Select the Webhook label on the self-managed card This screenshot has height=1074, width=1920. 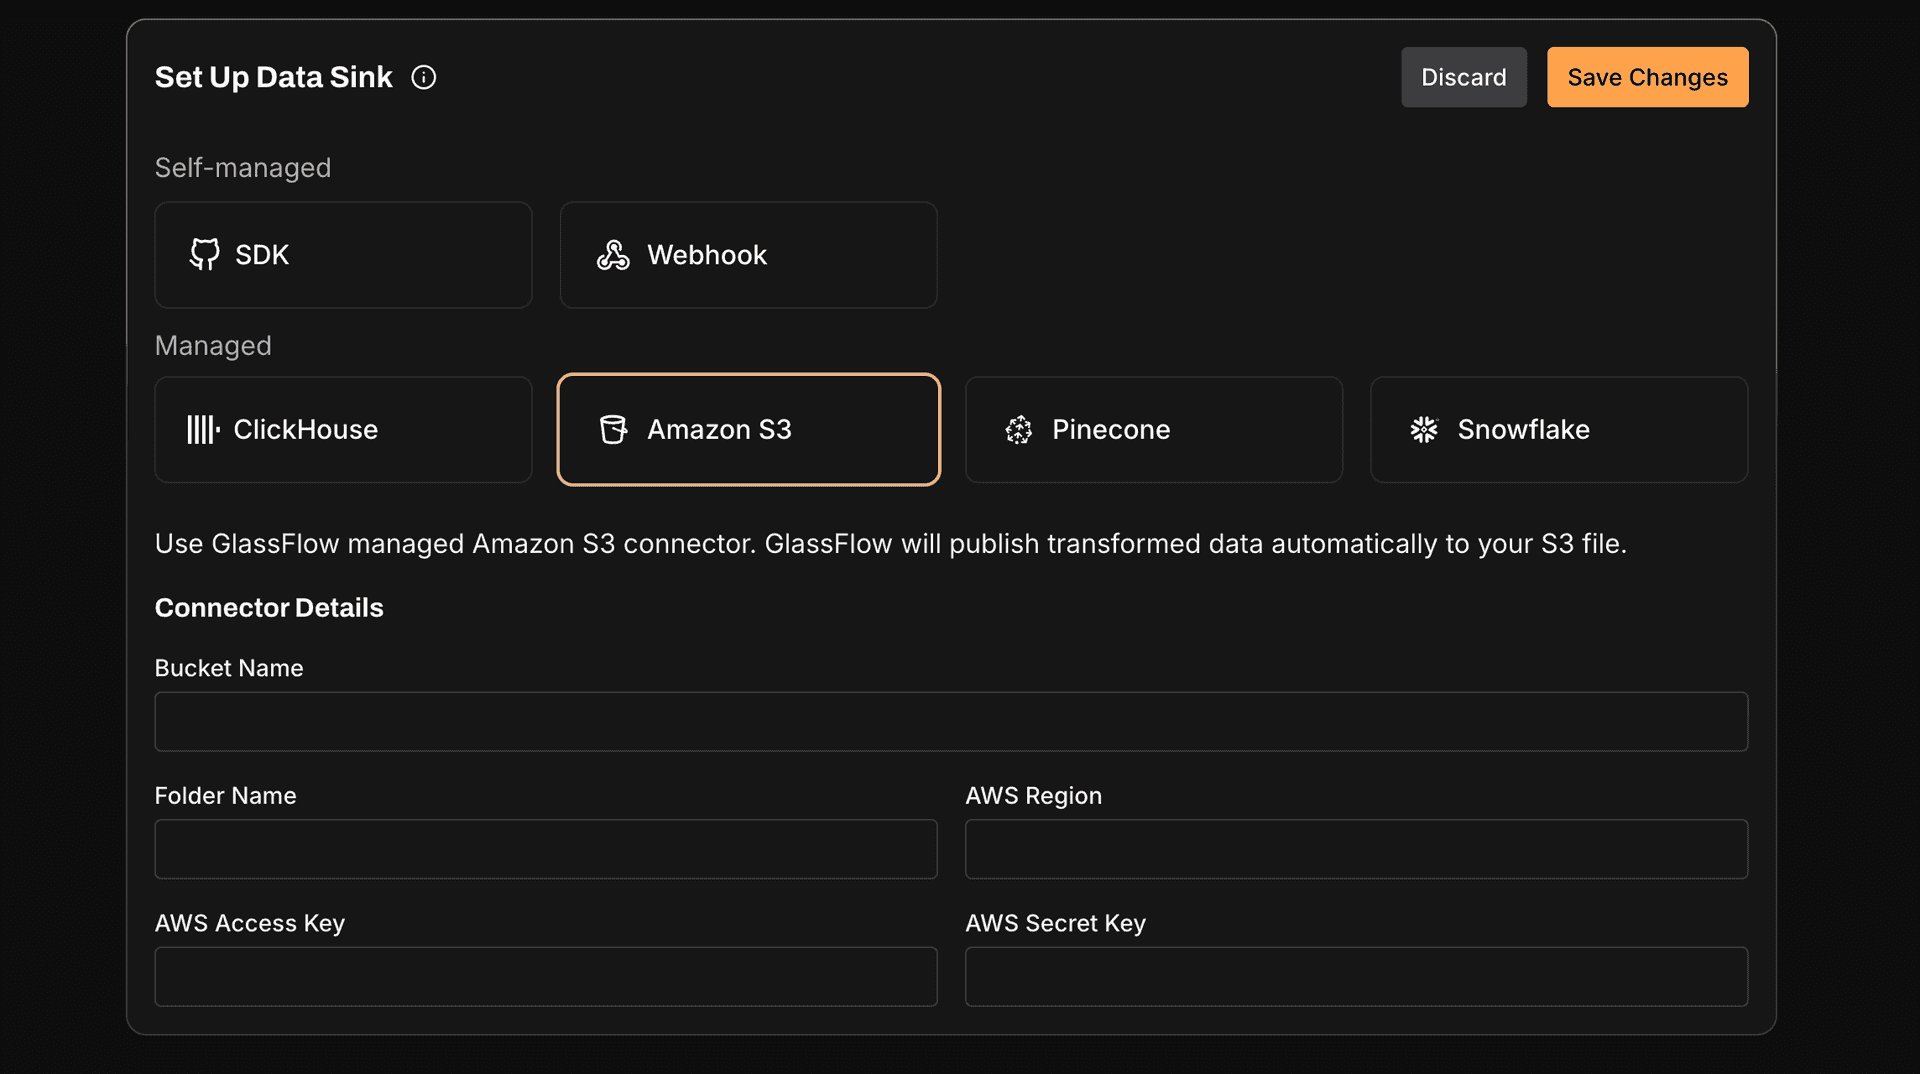707,255
